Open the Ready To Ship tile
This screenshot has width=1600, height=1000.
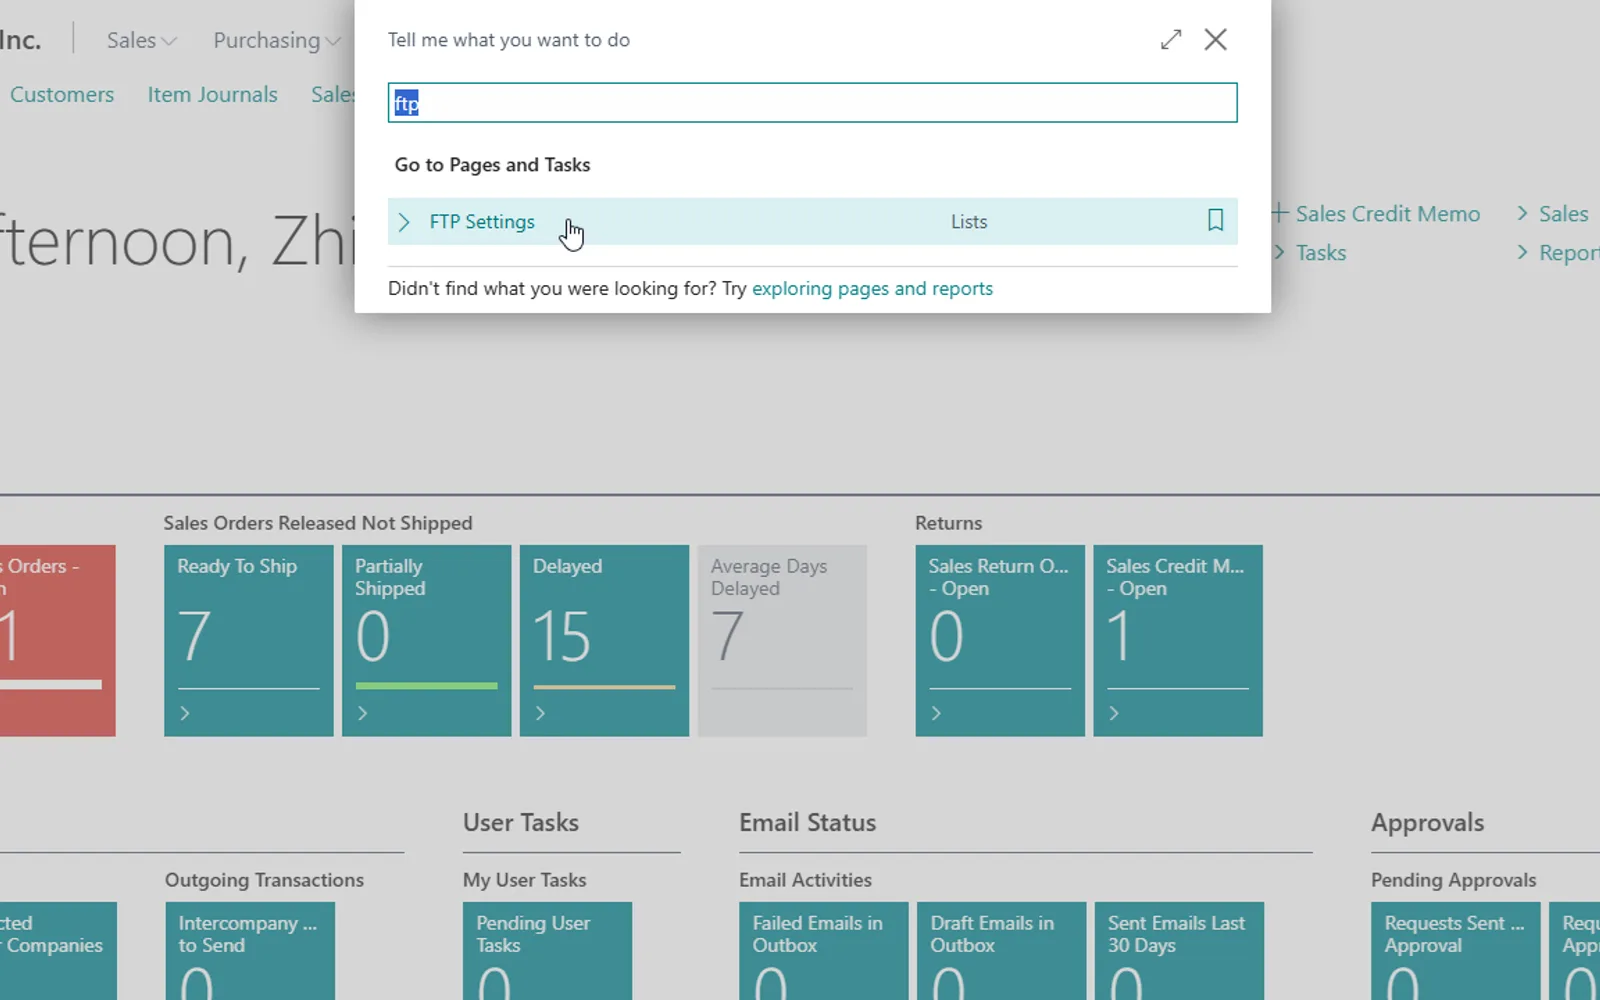[249, 641]
